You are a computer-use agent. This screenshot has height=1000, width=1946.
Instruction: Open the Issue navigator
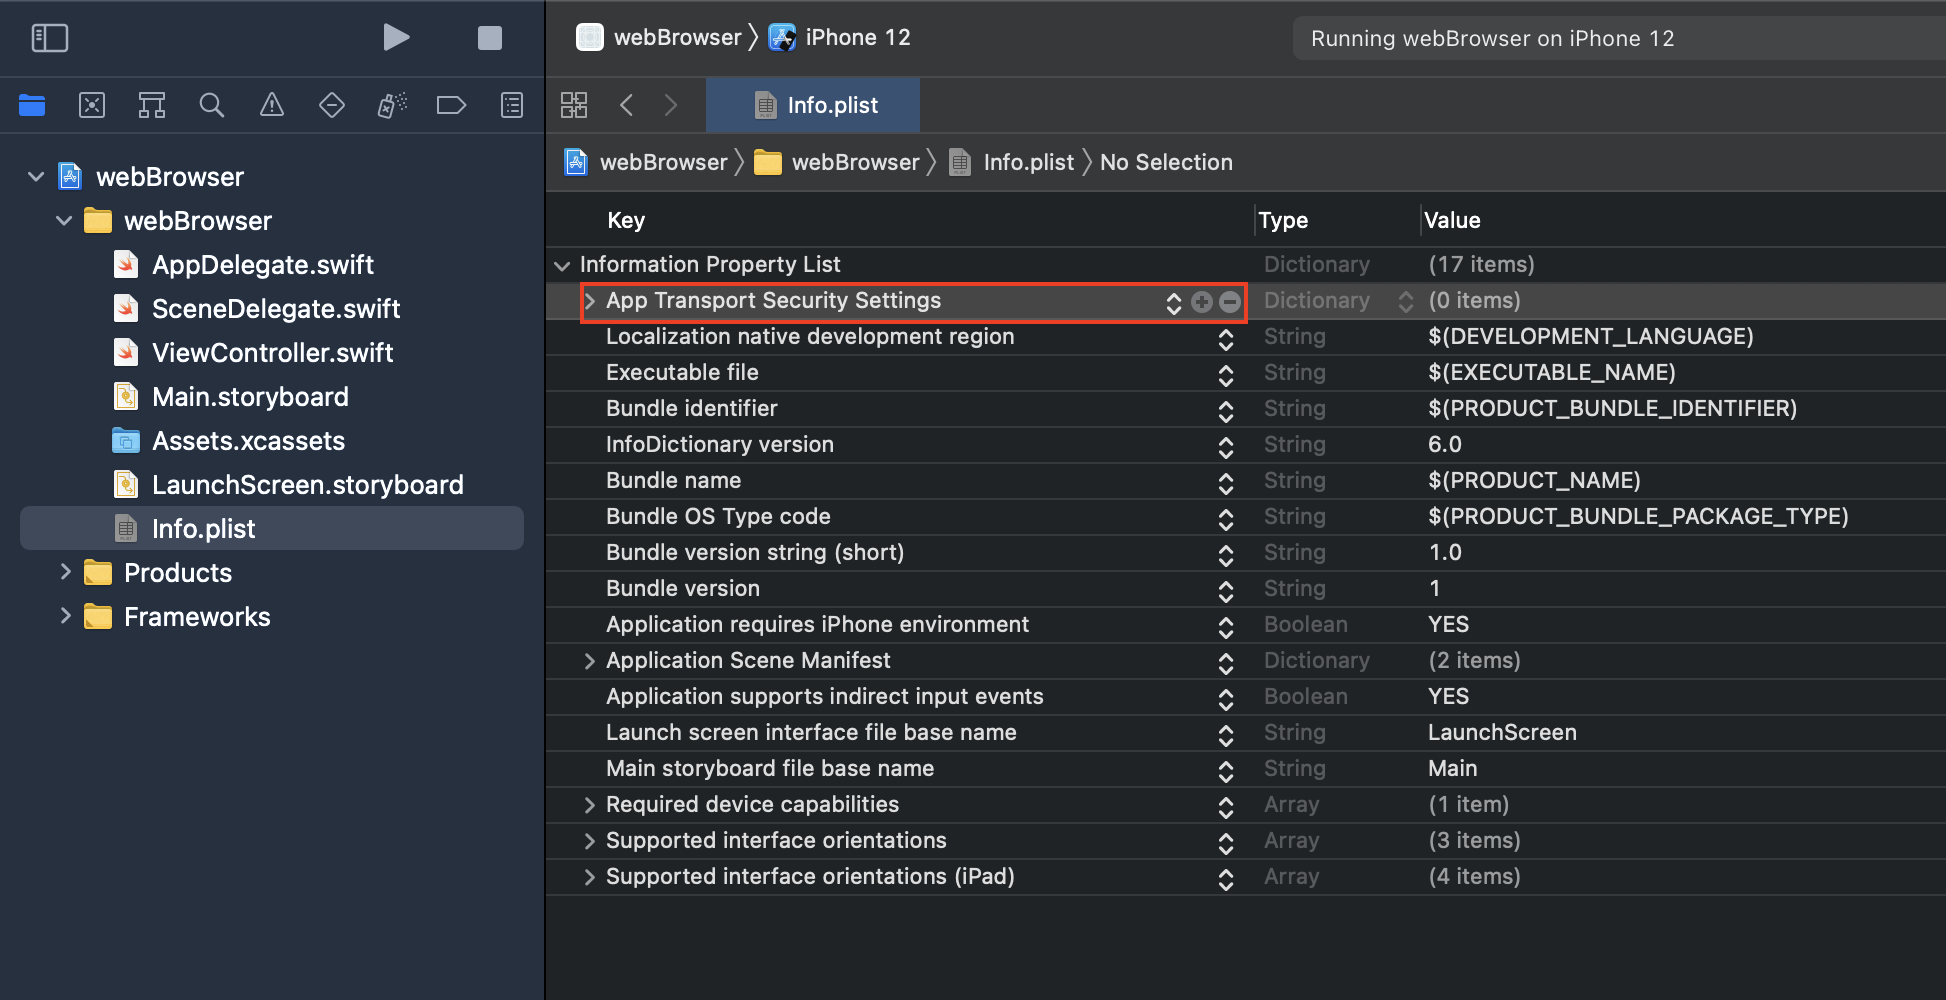tap(272, 105)
